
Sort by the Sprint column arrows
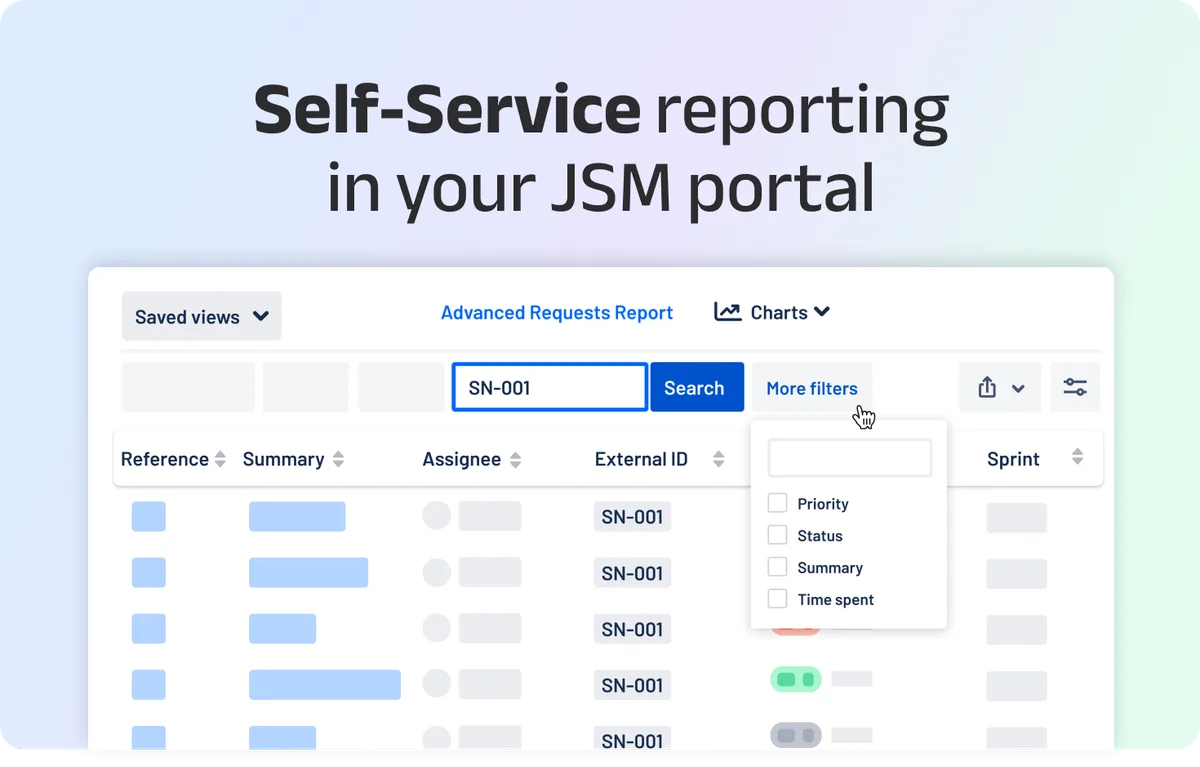click(x=1077, y=456)
